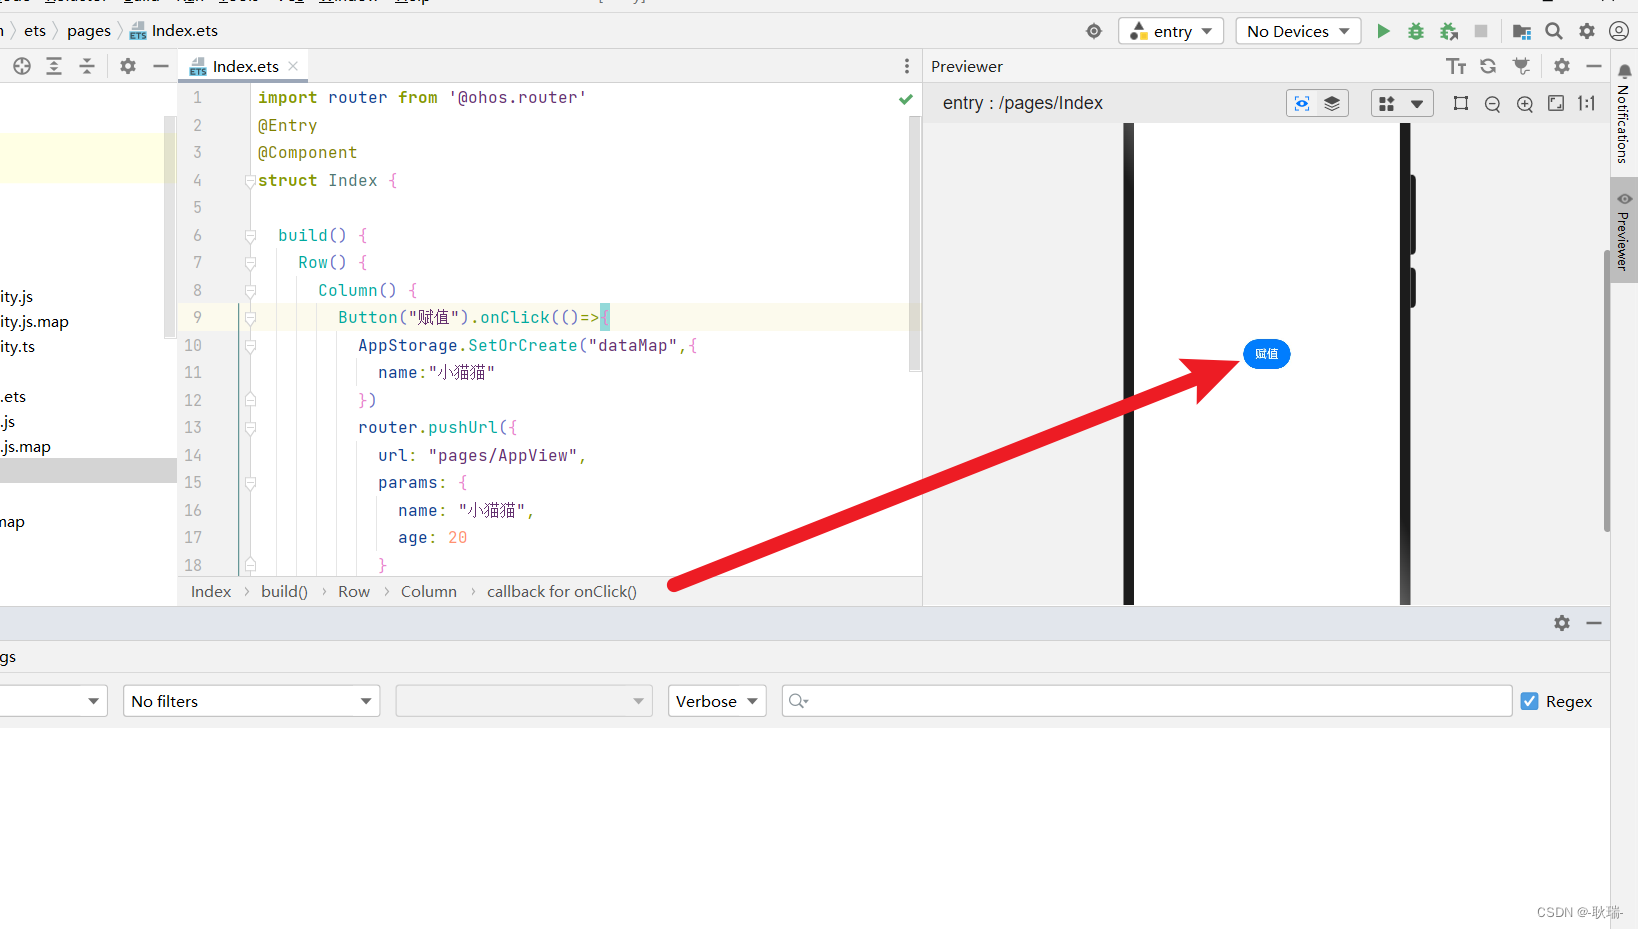Viewport: 1638px width, 929px height.
Task: Click the green check inspection indicator
Action: tap(906, 99)
